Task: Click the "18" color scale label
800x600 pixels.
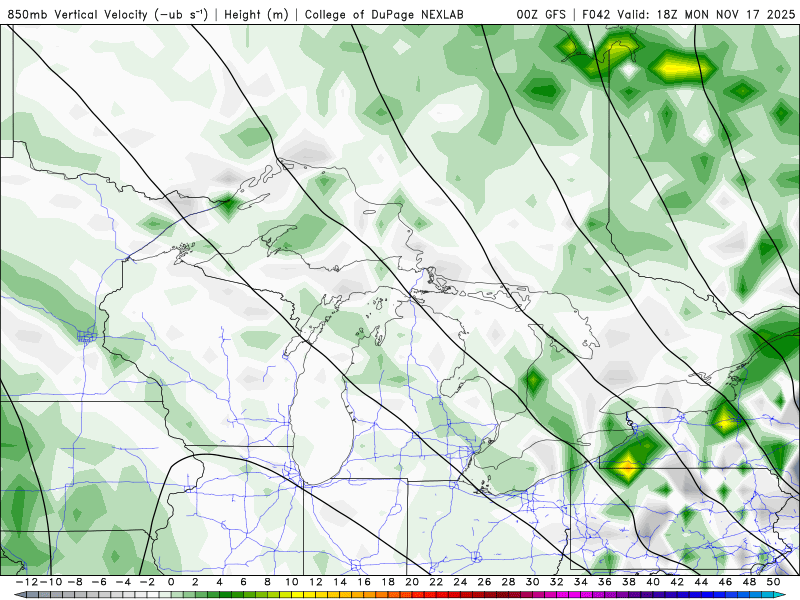Action: (x=388, y=582)
